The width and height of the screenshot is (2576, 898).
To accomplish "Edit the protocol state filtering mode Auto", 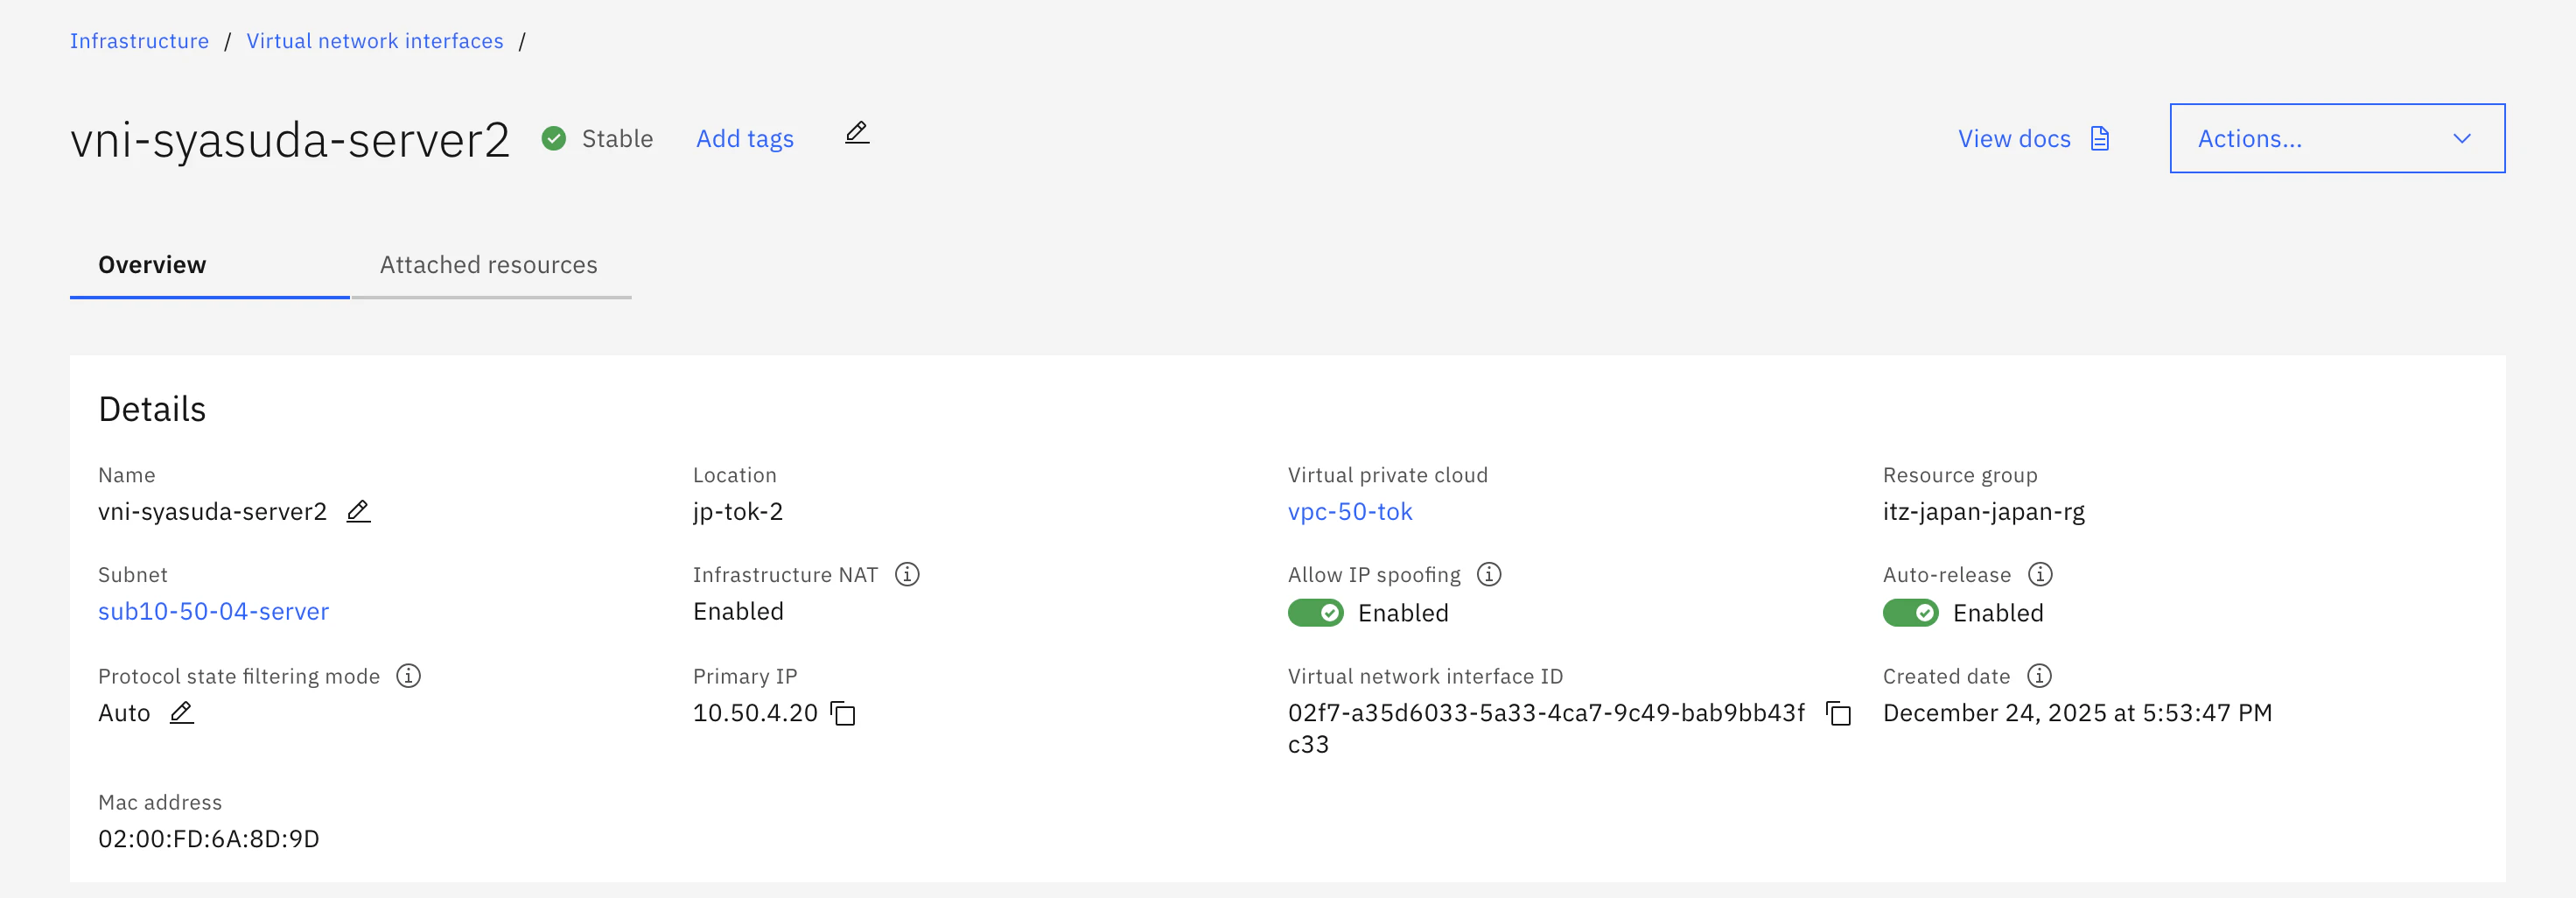I will (x=181, y=712).
